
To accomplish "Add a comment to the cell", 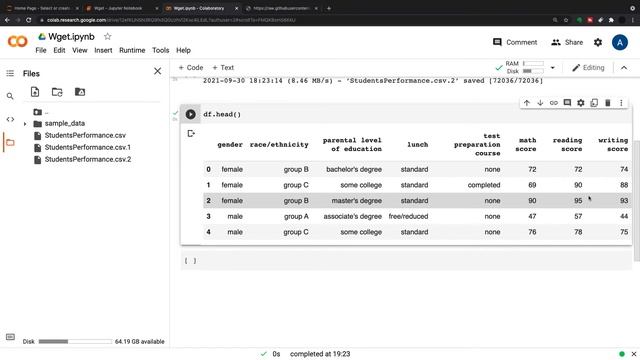I will (567, 103).
